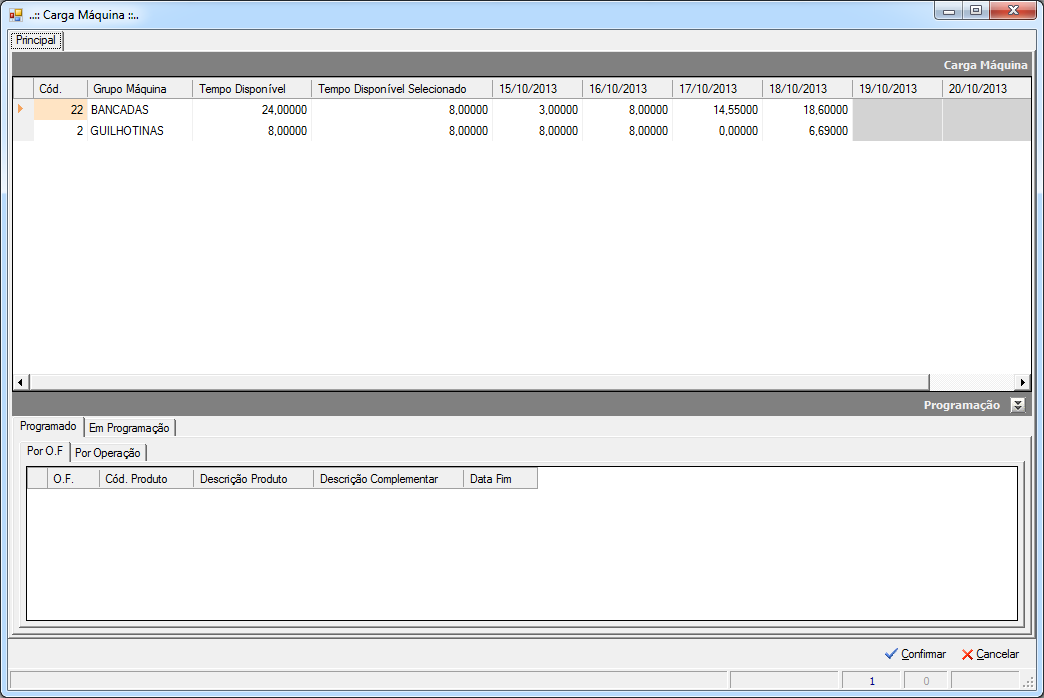Click the 19/10/2013 column header
1044x698 pixels.
click(x=897, y=89)
